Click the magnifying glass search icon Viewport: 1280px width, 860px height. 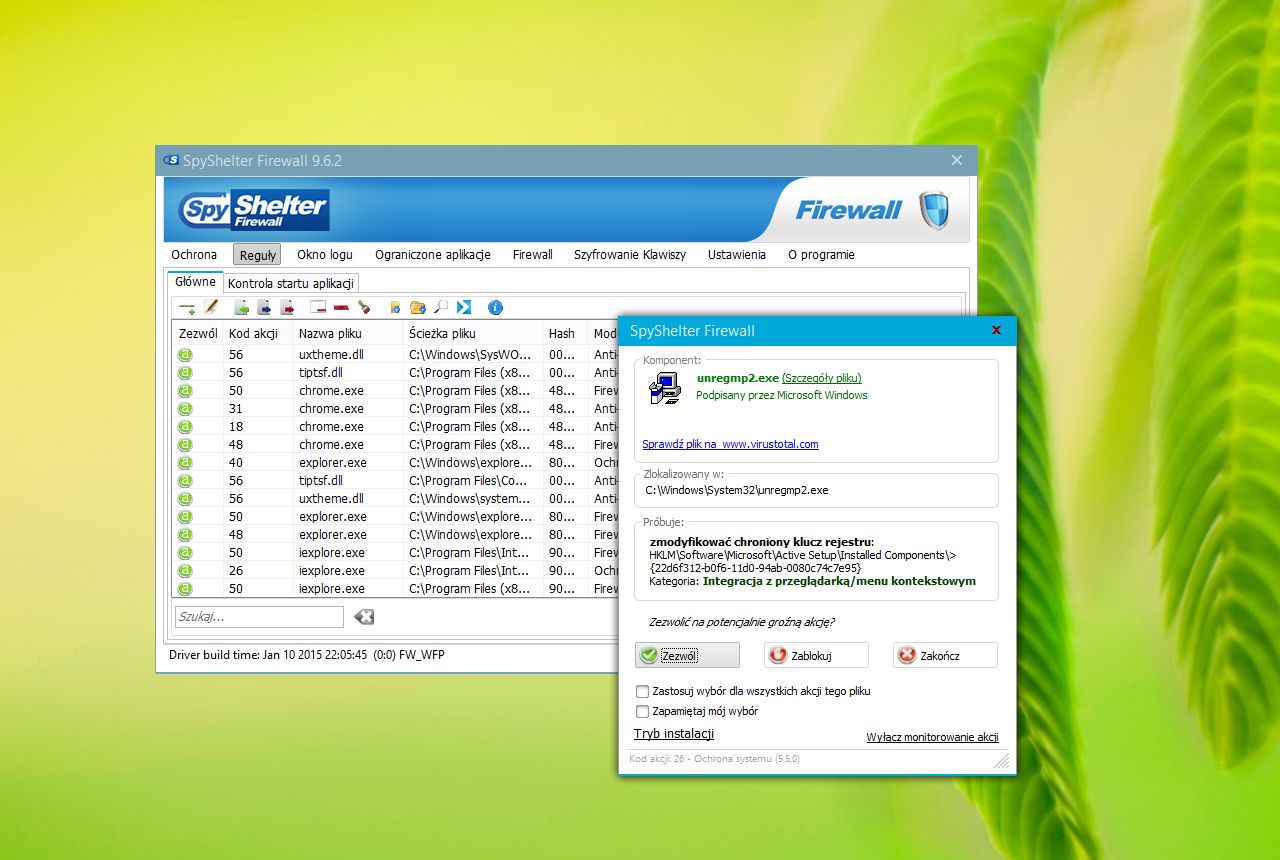click(x=441, y=307)
